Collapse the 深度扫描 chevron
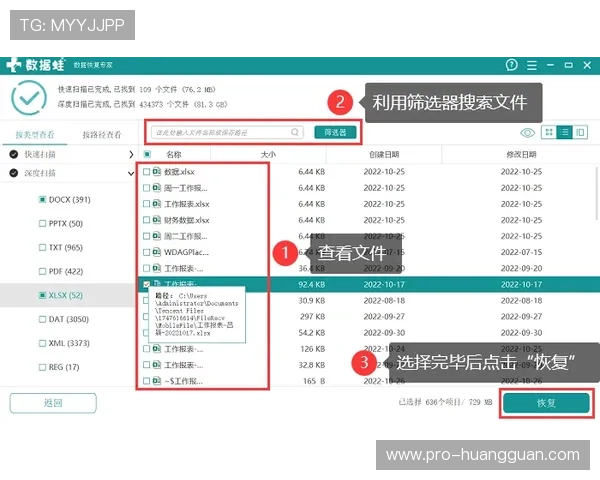Screen dimensions: 600x480 click(x=131, y=173)
